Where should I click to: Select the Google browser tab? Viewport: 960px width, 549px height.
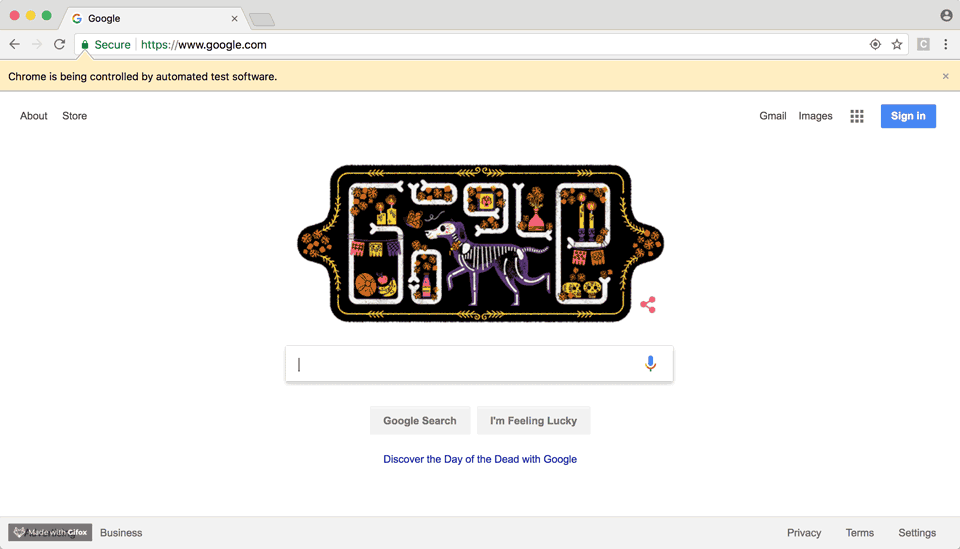[x=154, y=18]
